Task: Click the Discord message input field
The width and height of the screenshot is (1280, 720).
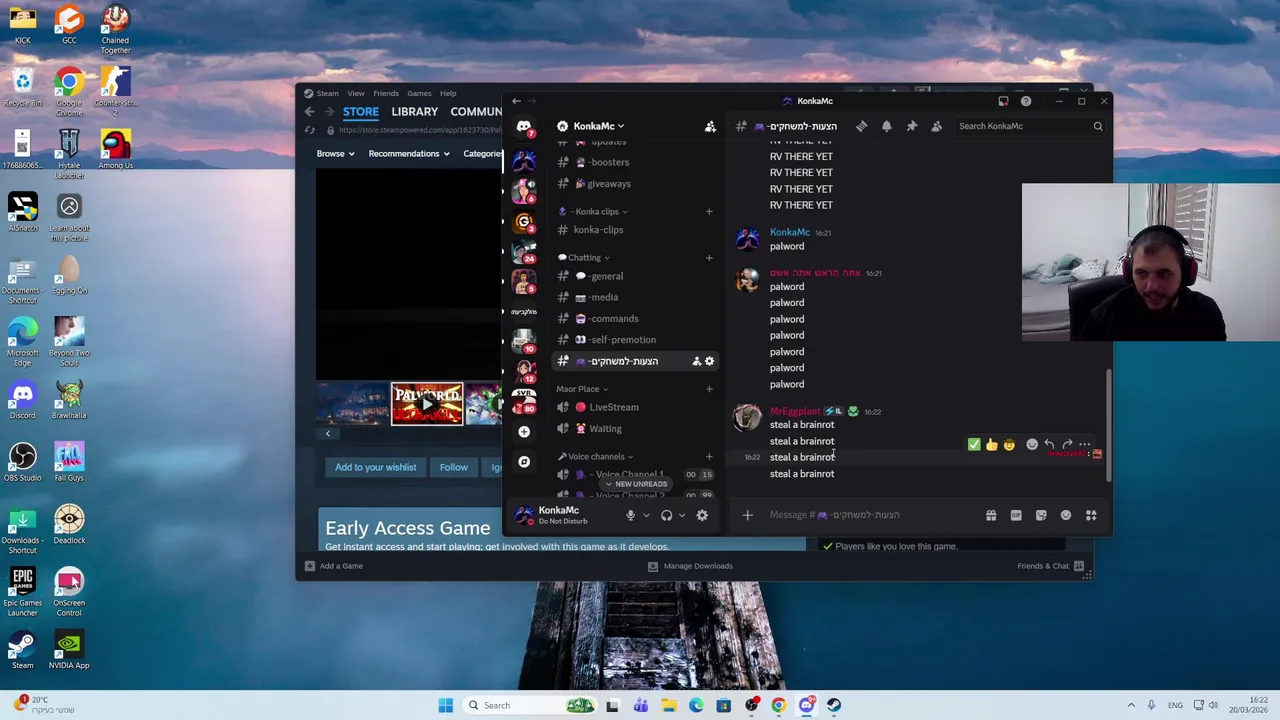Action: click(x=870, y=515)
